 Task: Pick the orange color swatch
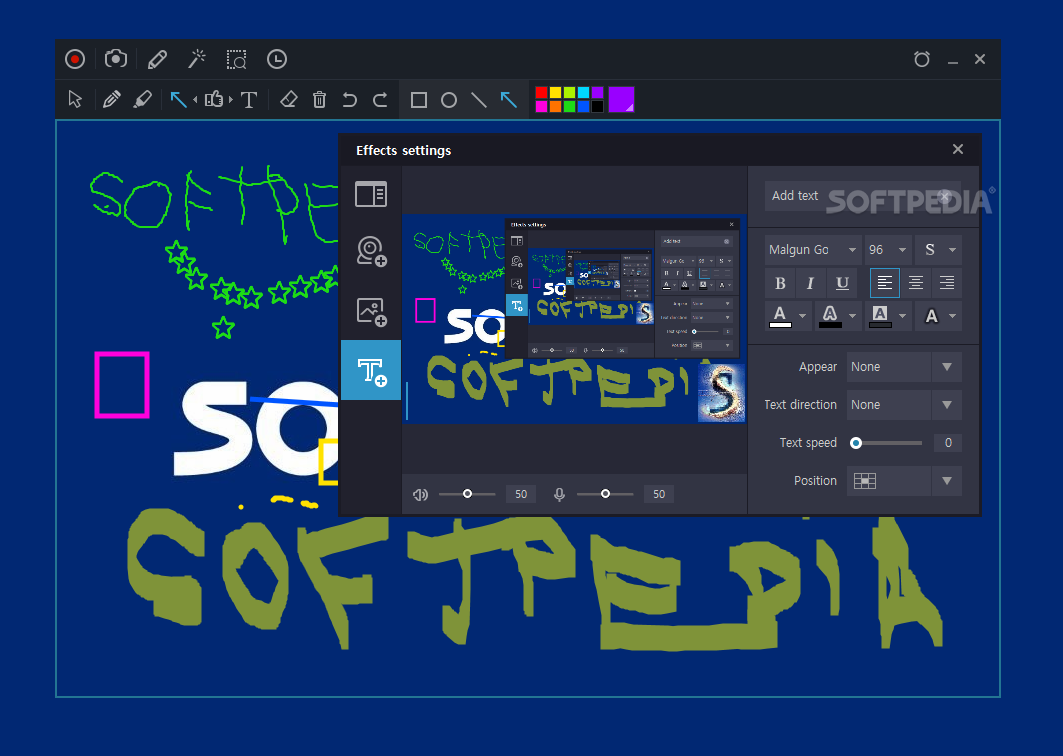point(555,106)
